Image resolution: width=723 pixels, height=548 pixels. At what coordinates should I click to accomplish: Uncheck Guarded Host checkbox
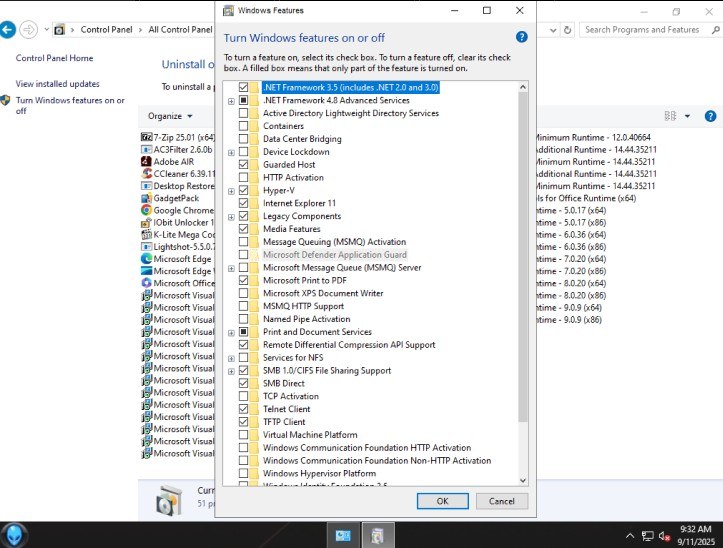point(243,165)
